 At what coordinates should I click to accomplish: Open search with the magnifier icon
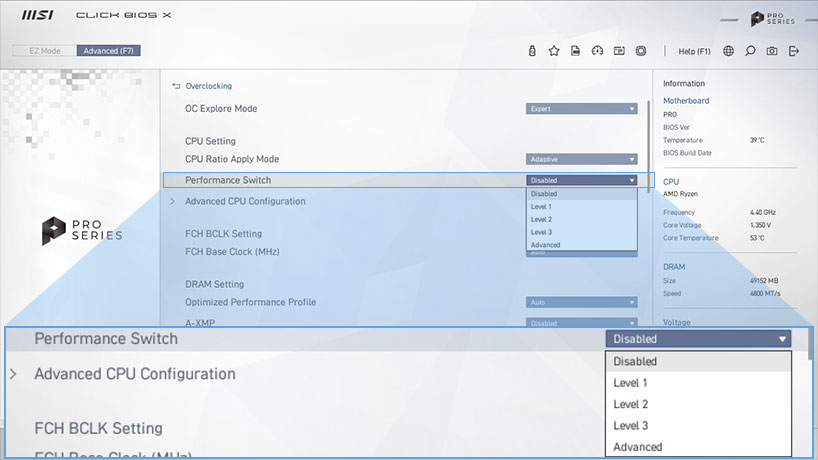click(750, 51)
